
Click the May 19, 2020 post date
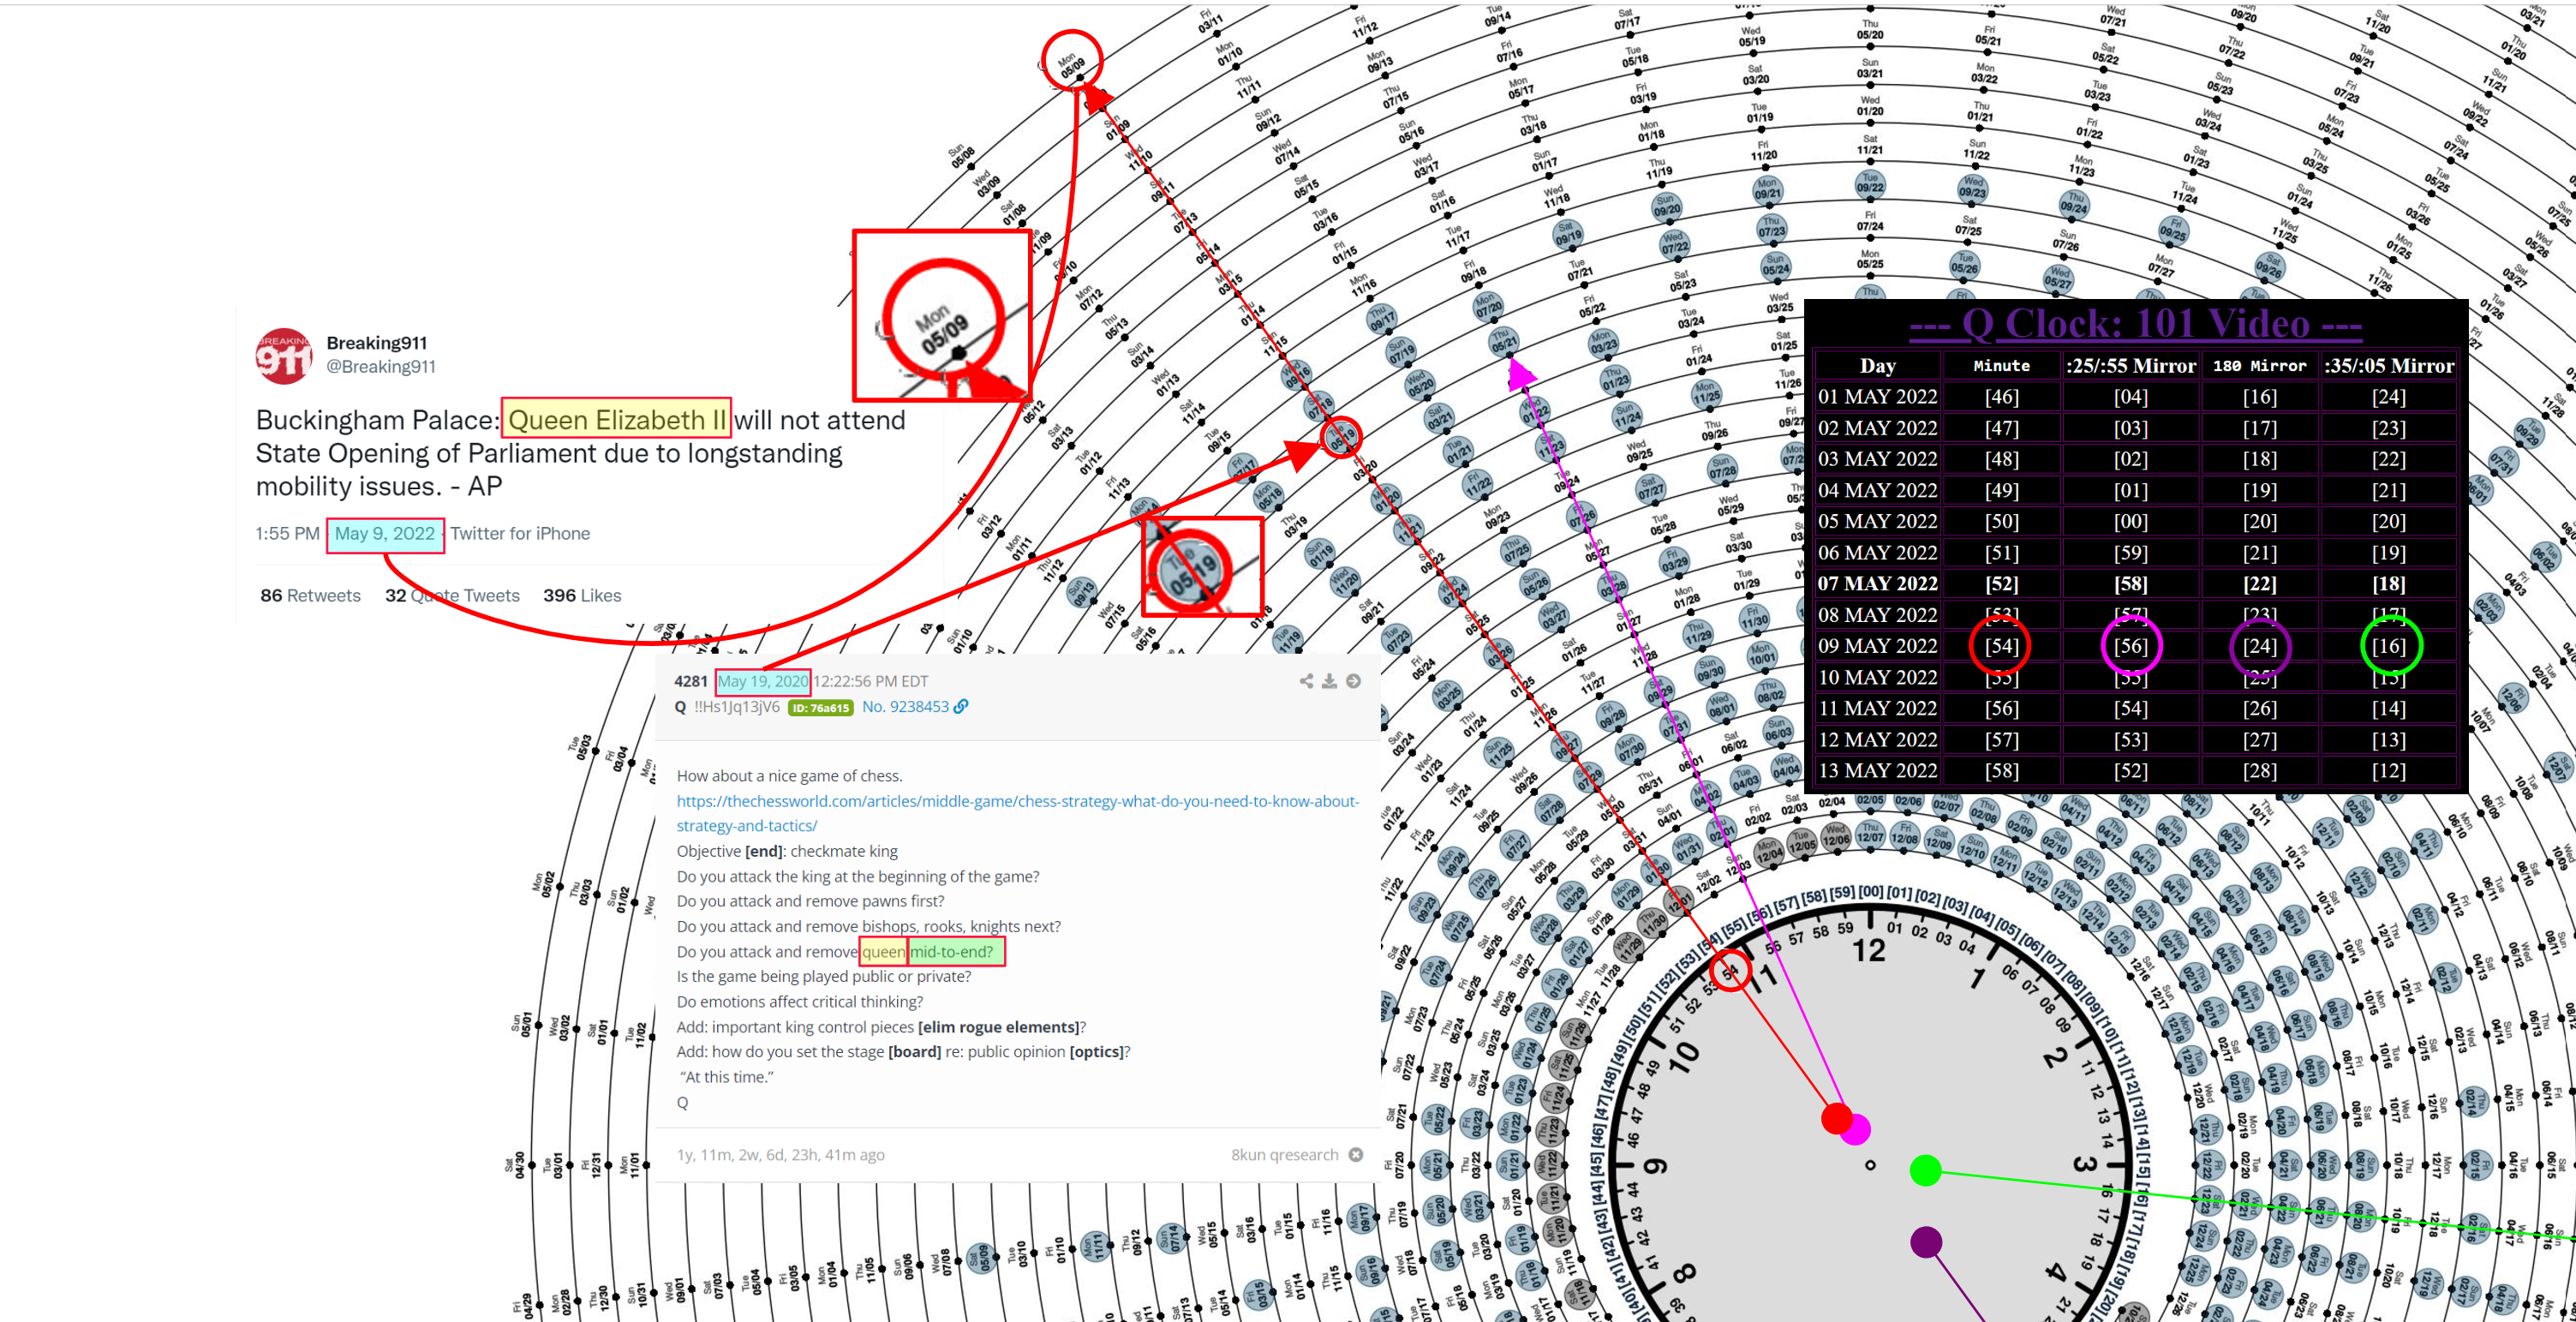[763, 682]
